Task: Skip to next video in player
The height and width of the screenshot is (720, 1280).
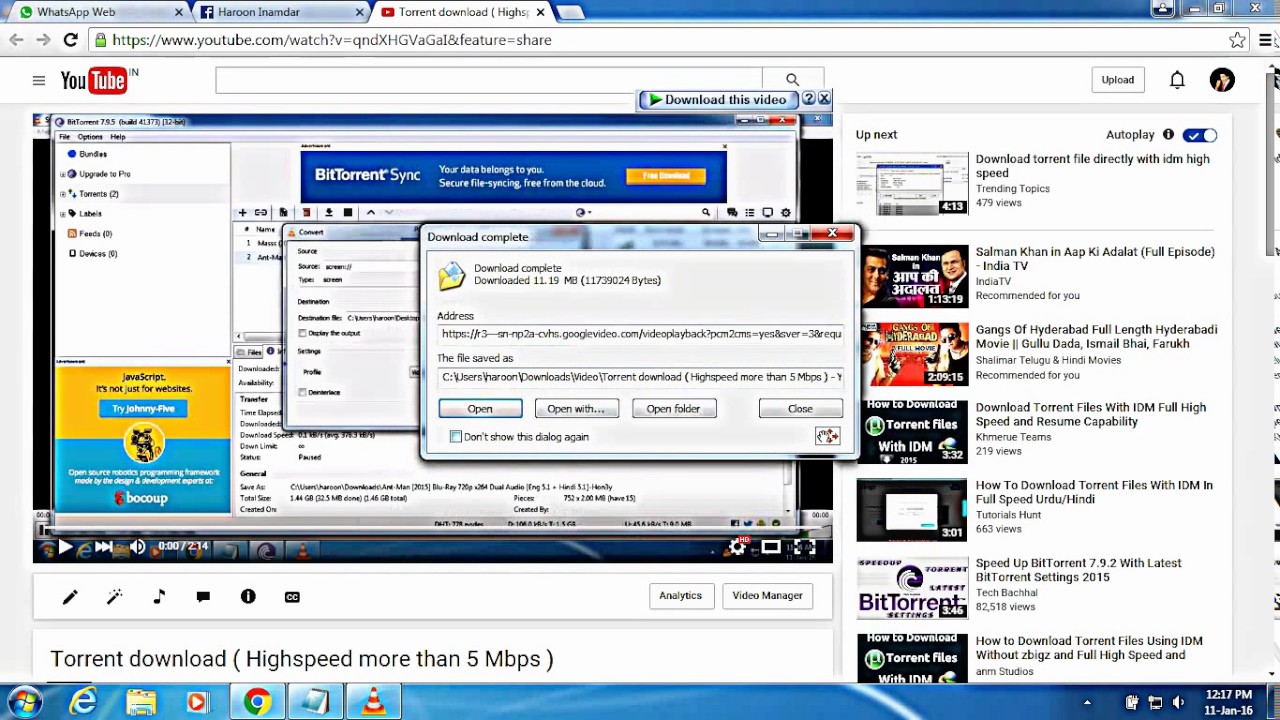Action: tap(103, 547)
